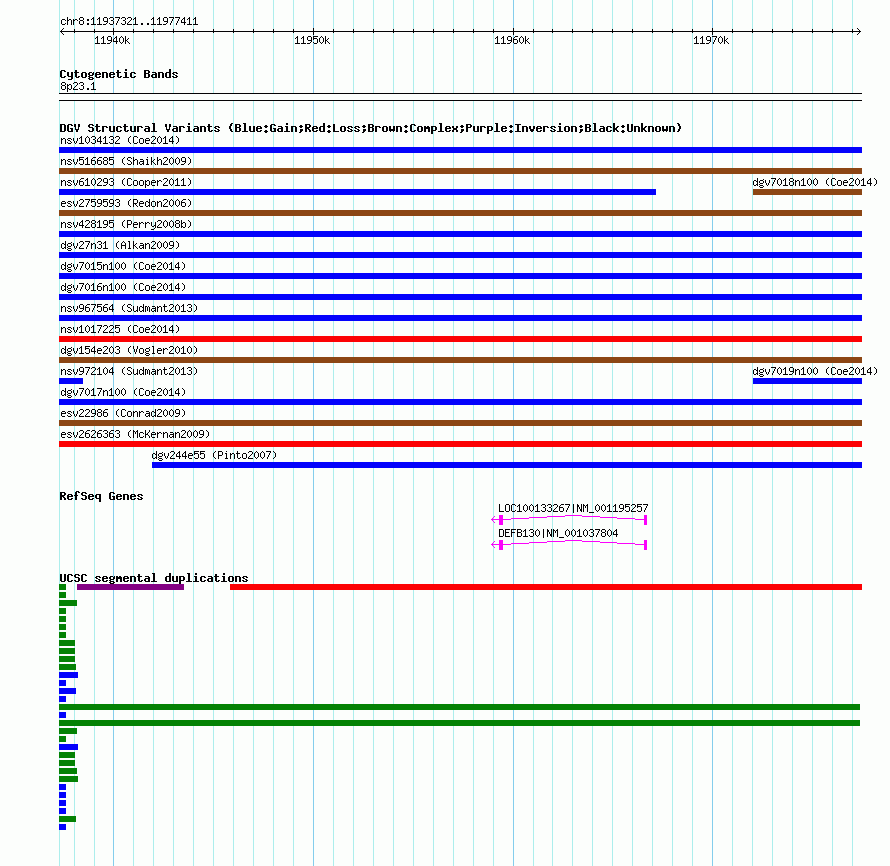890x866 pixels.
Task: Click the blue bar under nsv1034132
Action: 460,150
